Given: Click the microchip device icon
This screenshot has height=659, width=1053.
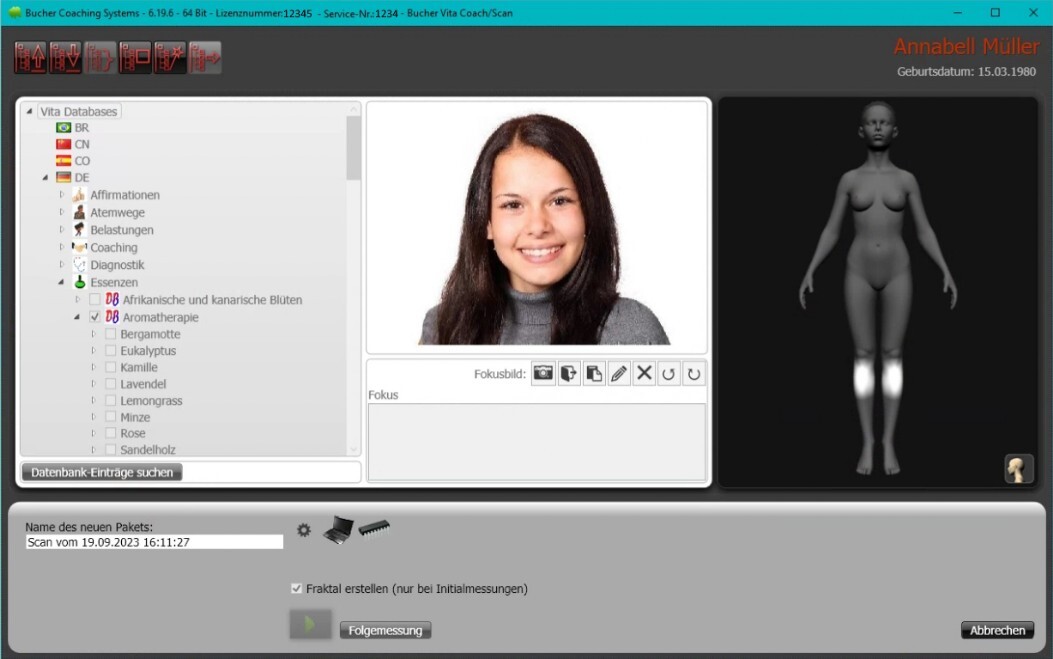Looking at the screenshot, I should point(374,527).
